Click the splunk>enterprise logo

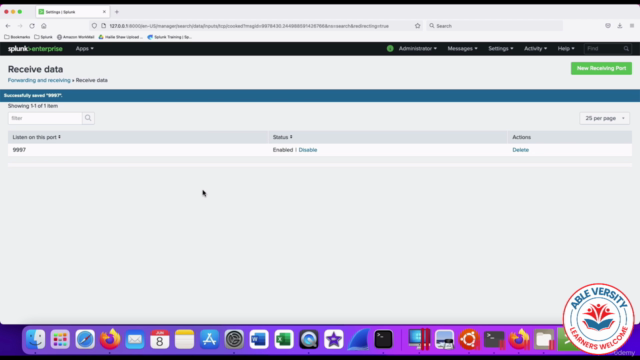(x=35, y=49)
